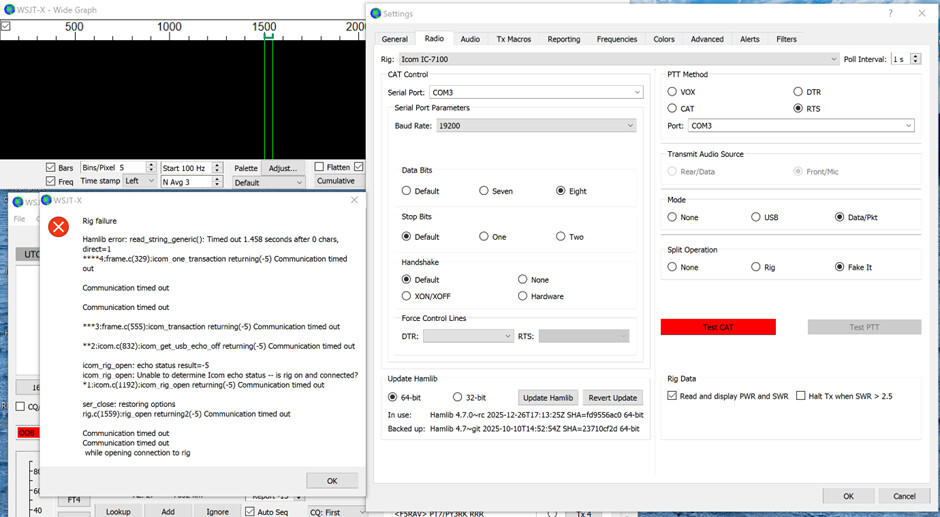This screenshot has width=940, height=517.
Task: Switch to the Audio tab
Action: pos(470,39)
